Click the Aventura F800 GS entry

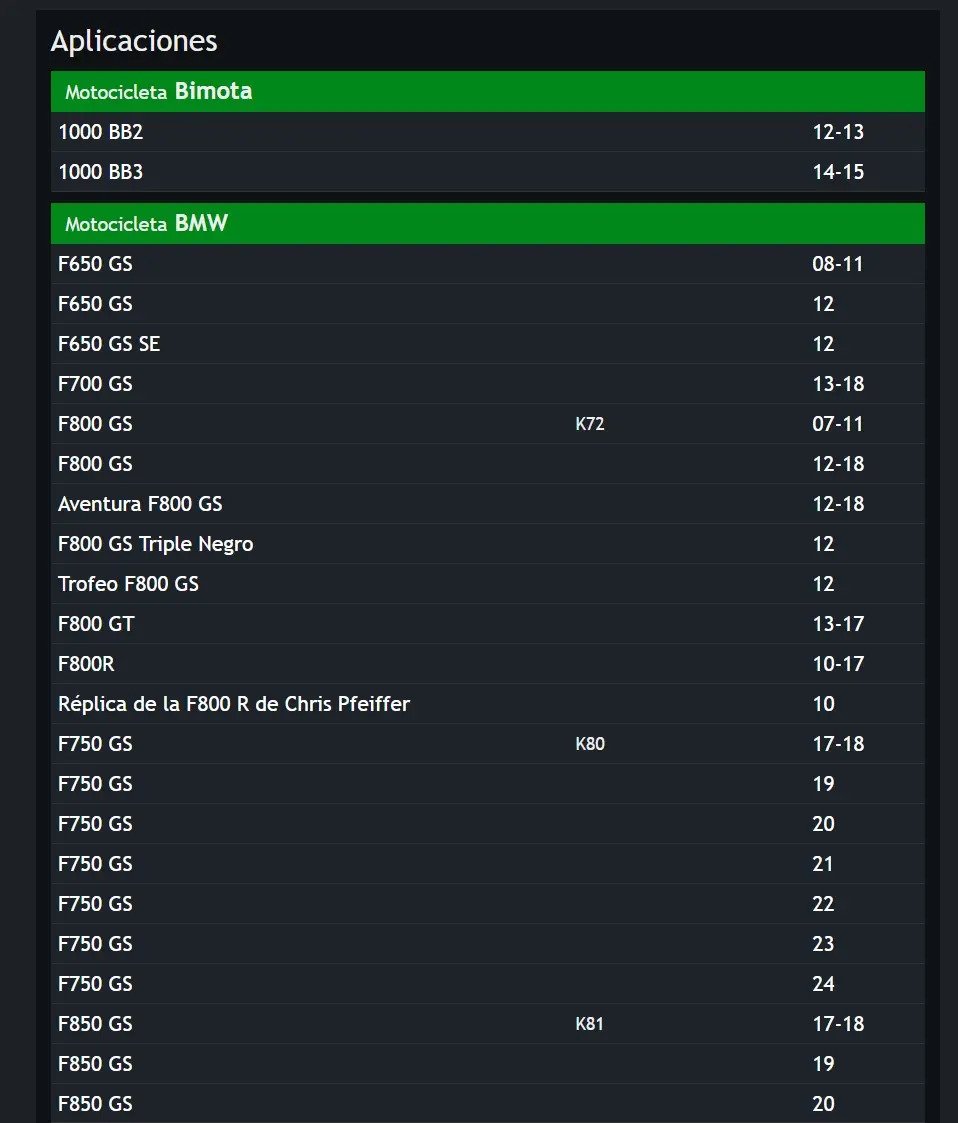click(x=488, y=504)
